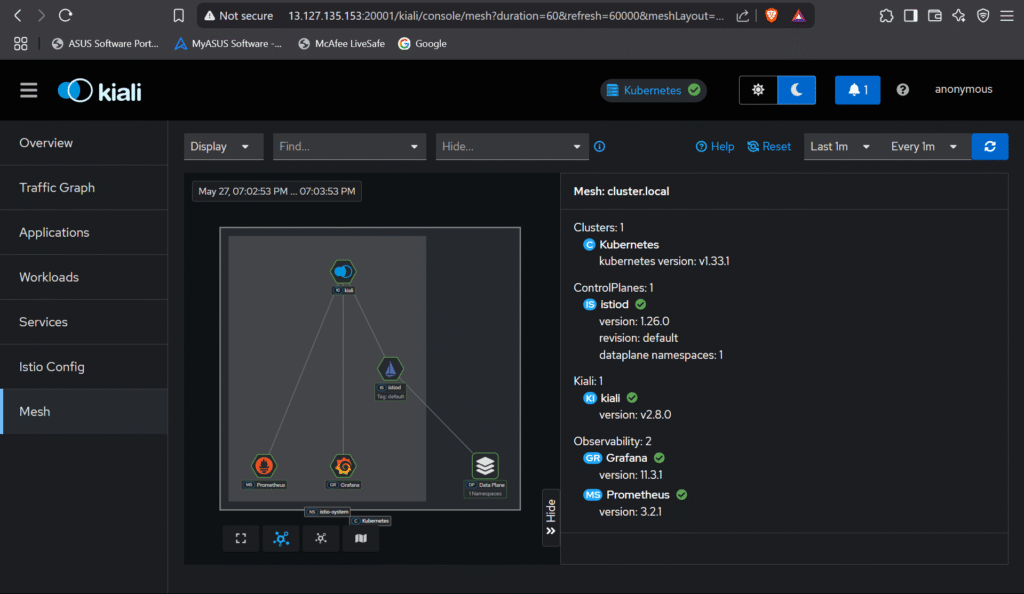Open the Workloads page
Image resolution: width=1024 pixels, height=594 pixels.
click(84, 277)
